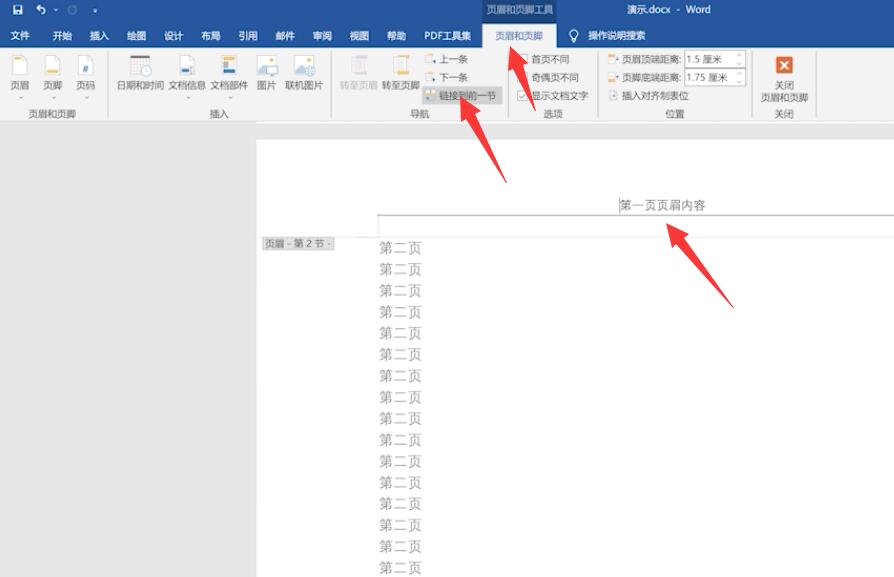Viewport: 894px width, 577px height.
Task: Switch to the 布局 tab
Action: (210, 35)
